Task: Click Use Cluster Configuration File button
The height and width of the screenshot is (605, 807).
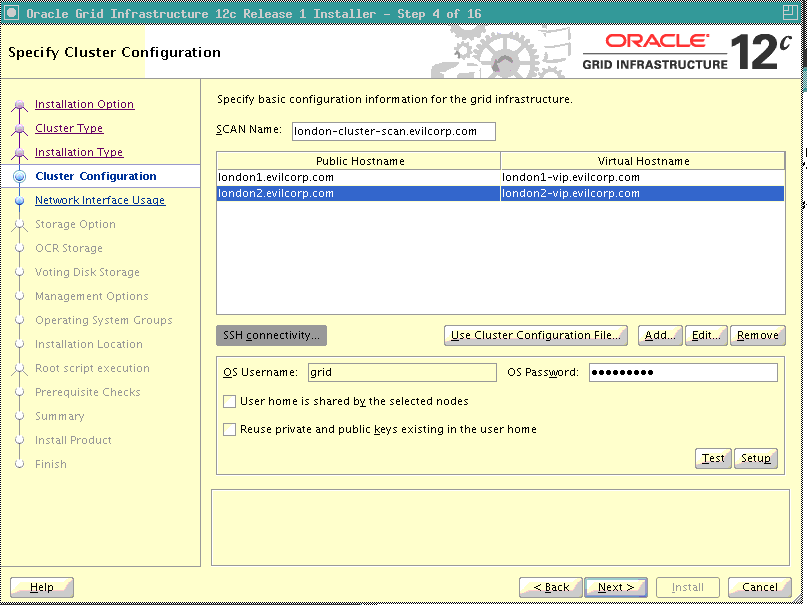Action: click(536, 335)
